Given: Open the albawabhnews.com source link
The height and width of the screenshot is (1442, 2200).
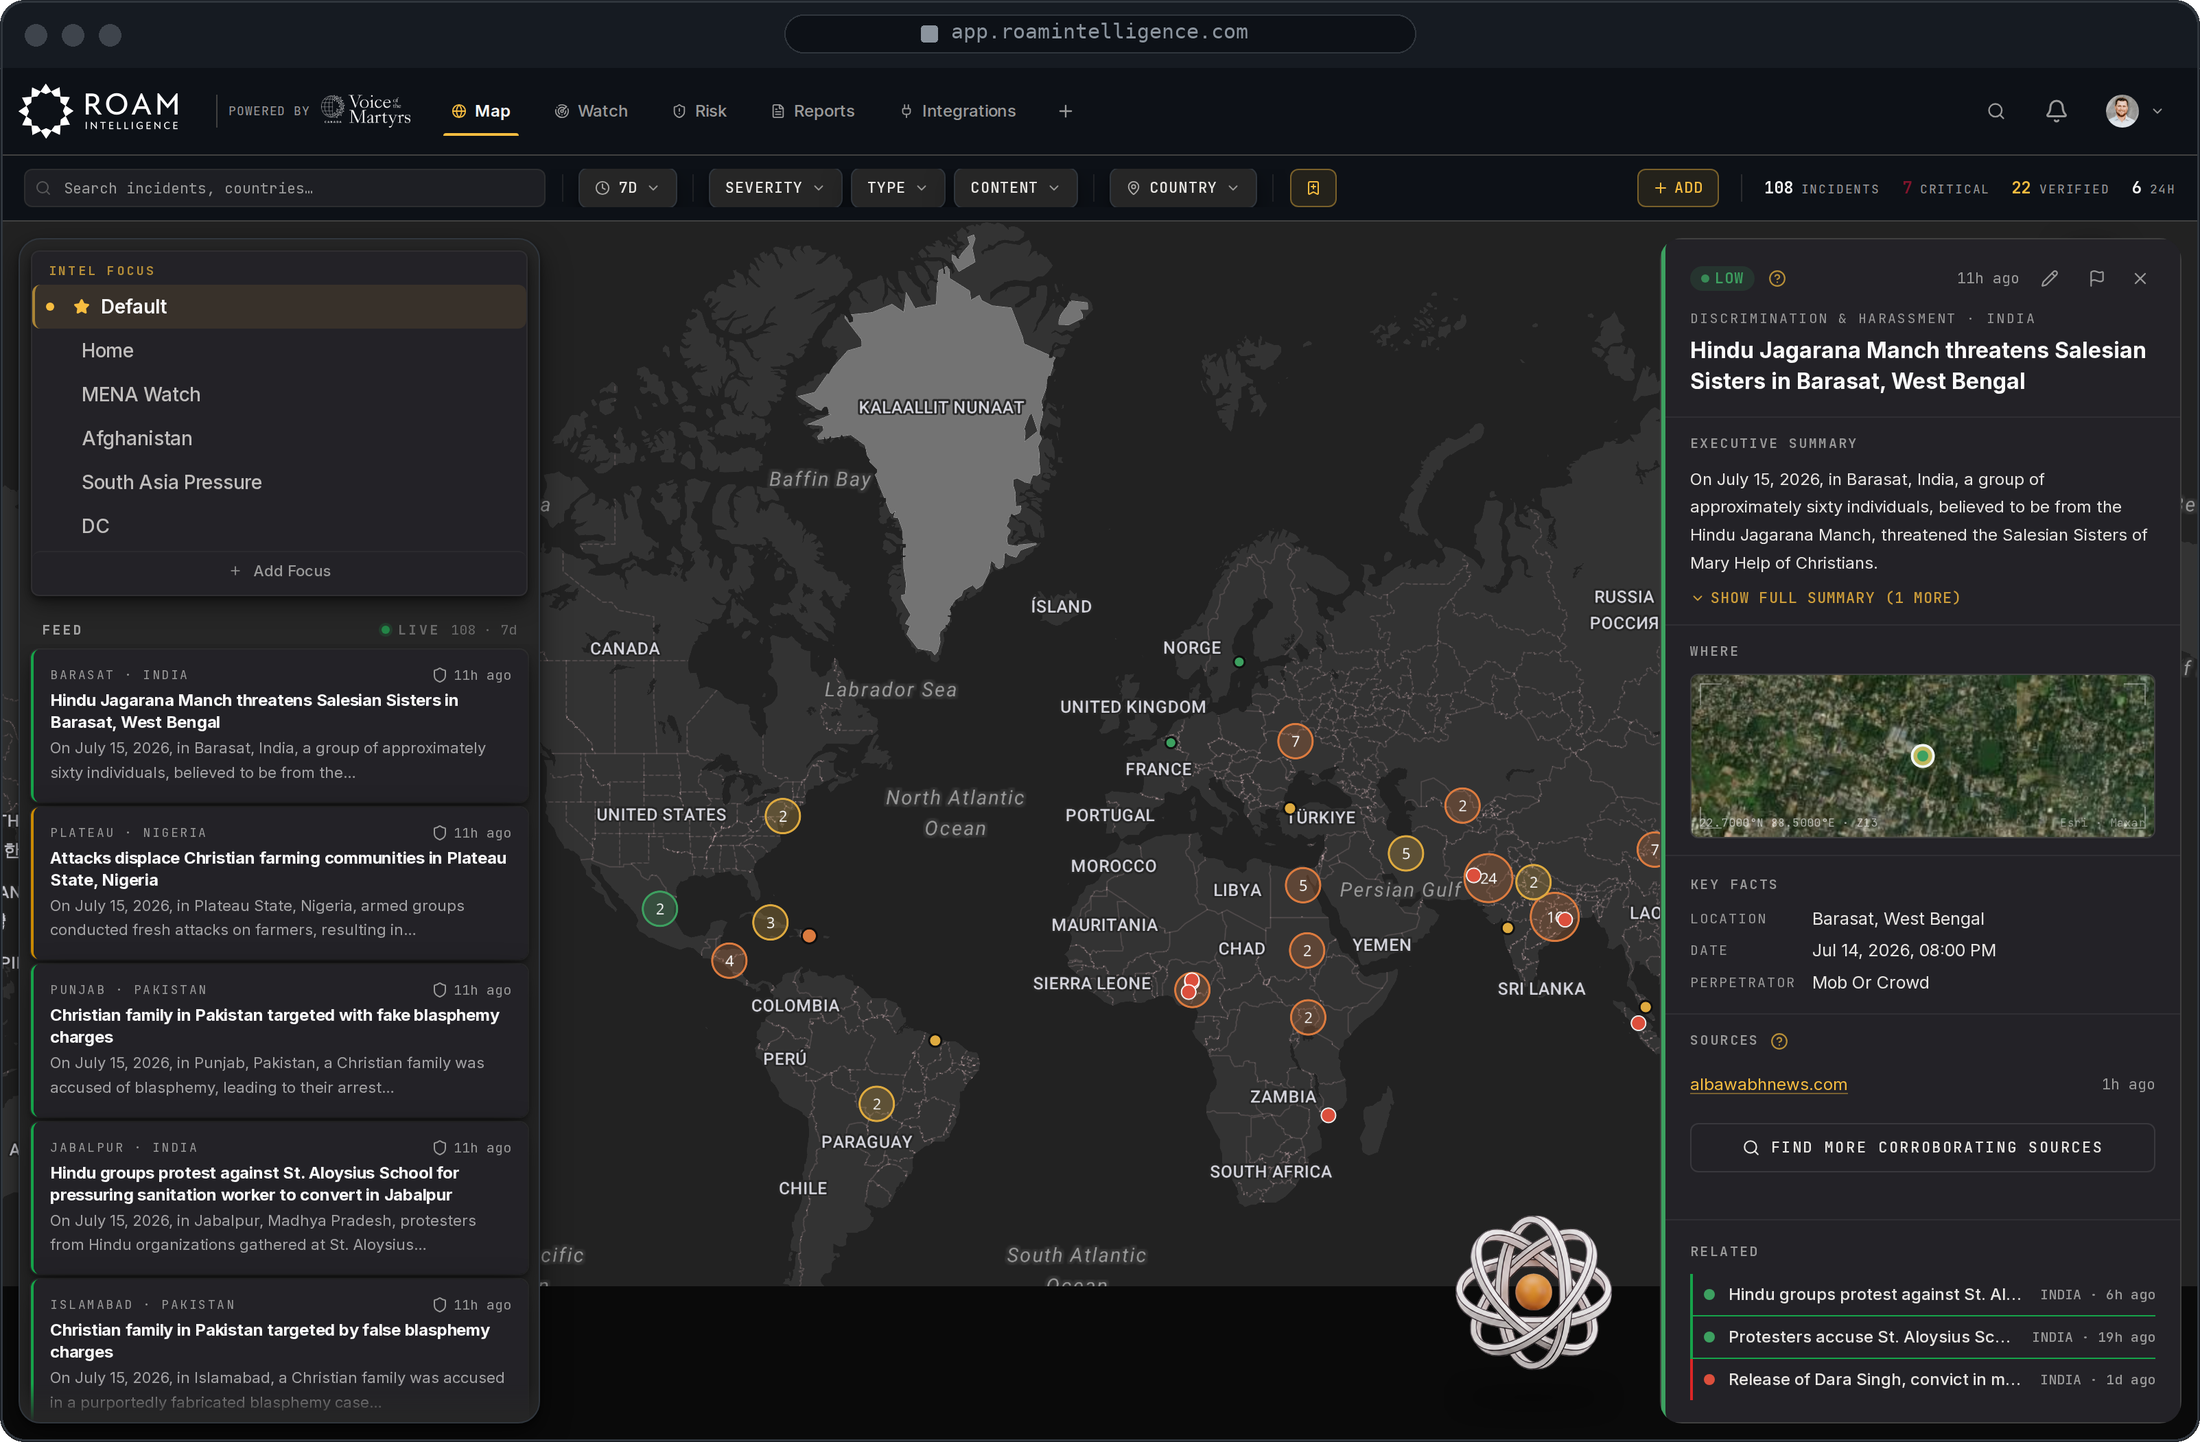Looking at the screenshot, I should coord(1768,1085).
